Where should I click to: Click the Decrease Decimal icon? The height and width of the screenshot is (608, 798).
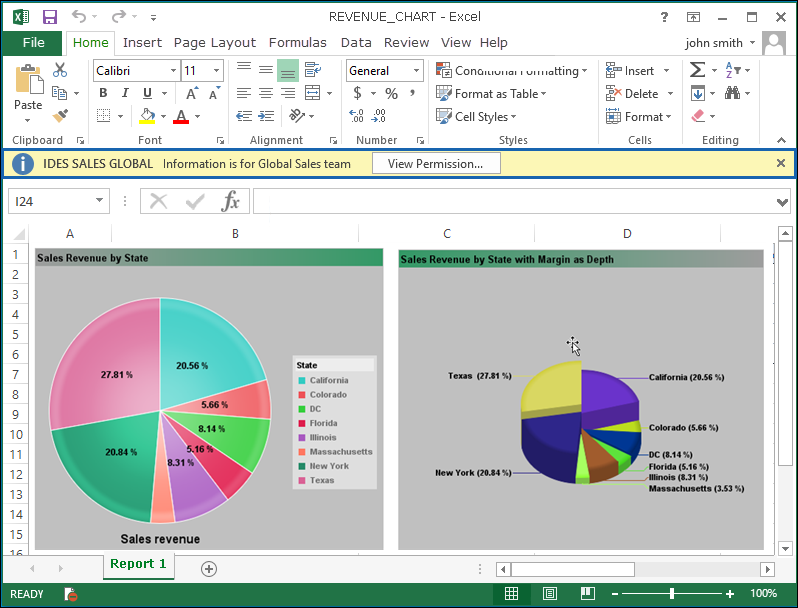click(379, 116)
